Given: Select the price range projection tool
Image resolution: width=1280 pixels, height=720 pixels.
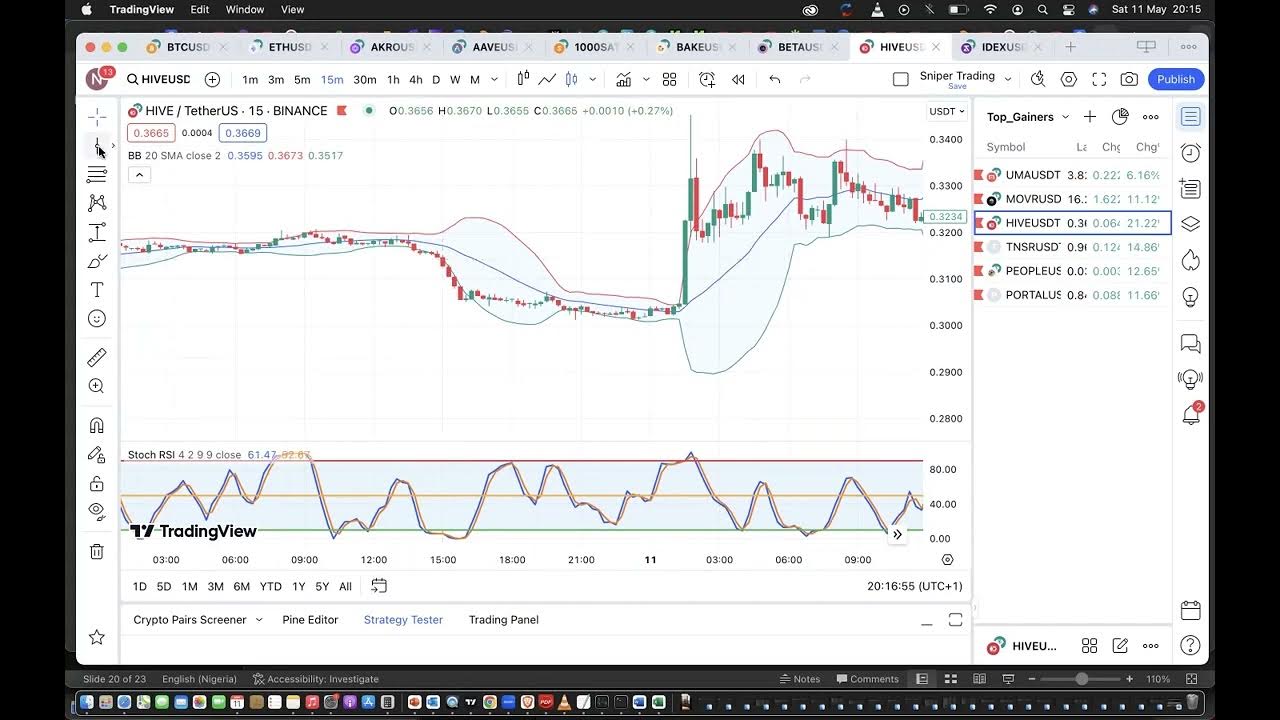Looking at the screenshot, I should [x=97, y=232].
